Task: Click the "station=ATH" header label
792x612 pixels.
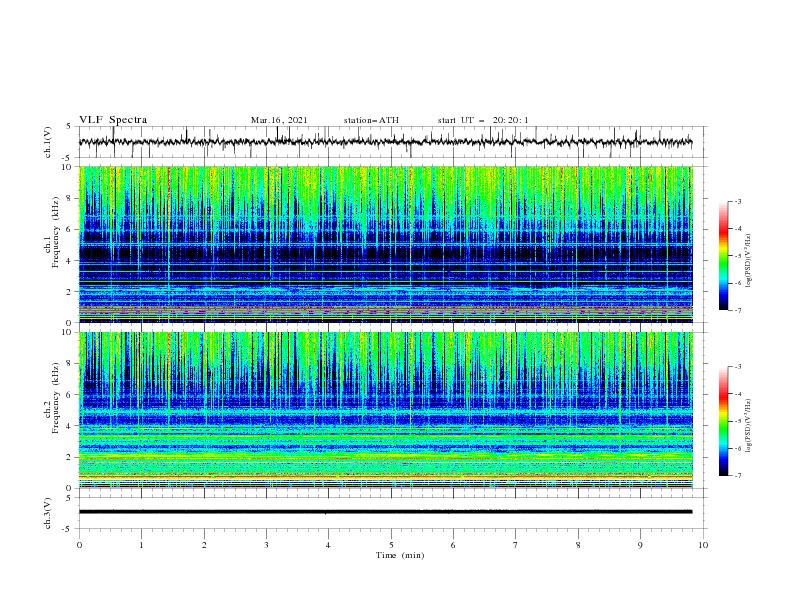Action: (371, 120)
